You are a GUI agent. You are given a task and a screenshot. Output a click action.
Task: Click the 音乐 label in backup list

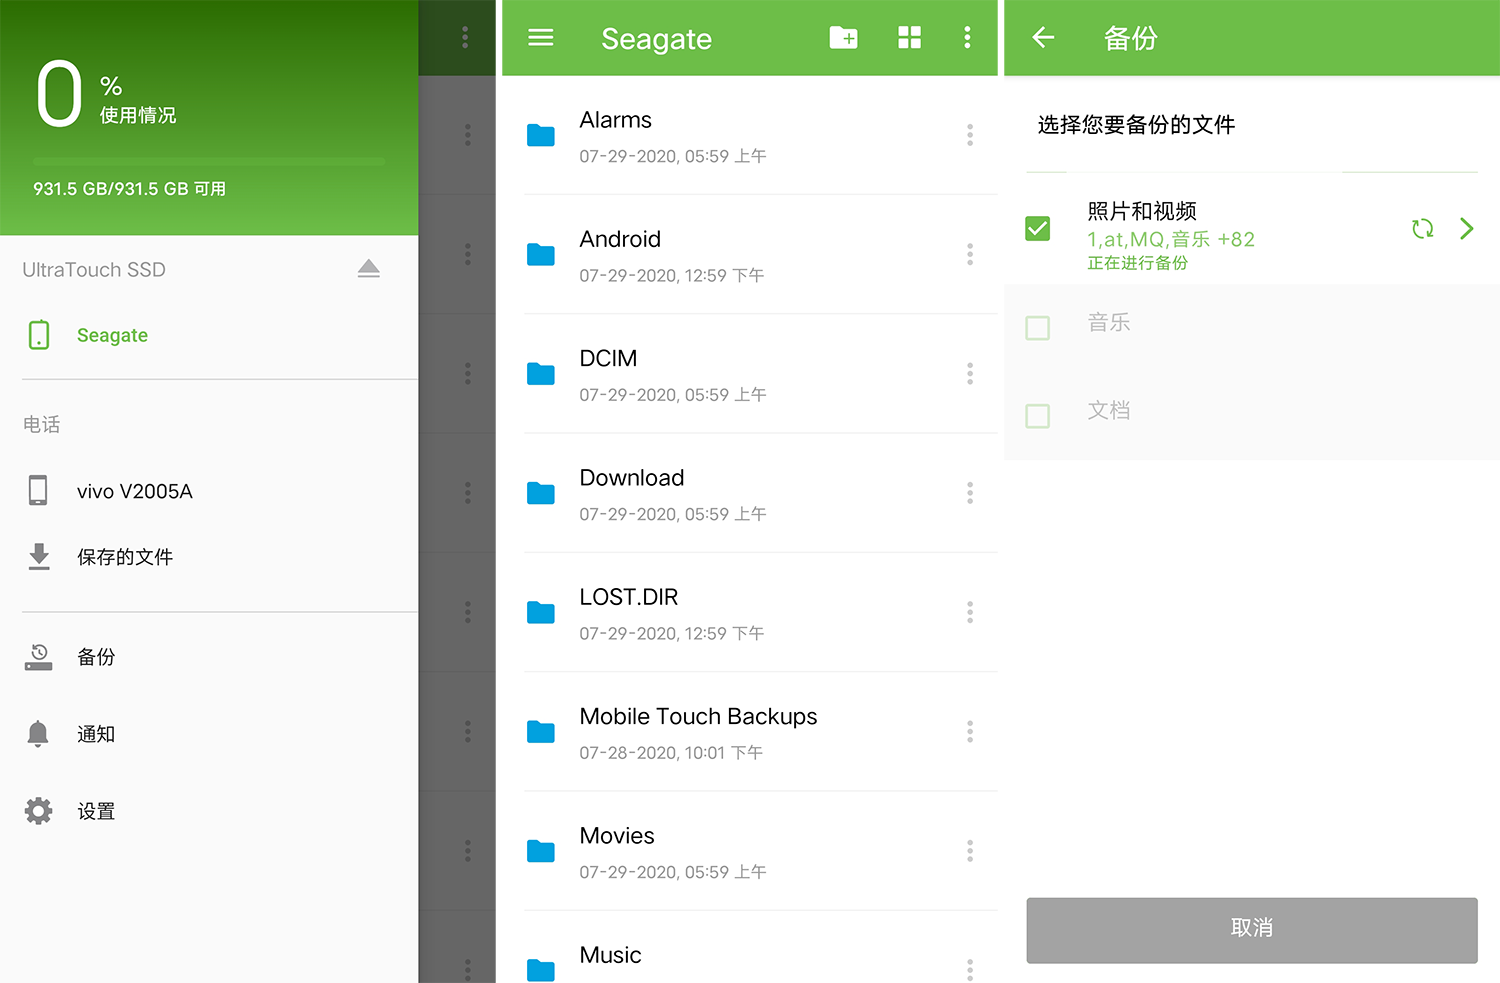(1109, 322)
